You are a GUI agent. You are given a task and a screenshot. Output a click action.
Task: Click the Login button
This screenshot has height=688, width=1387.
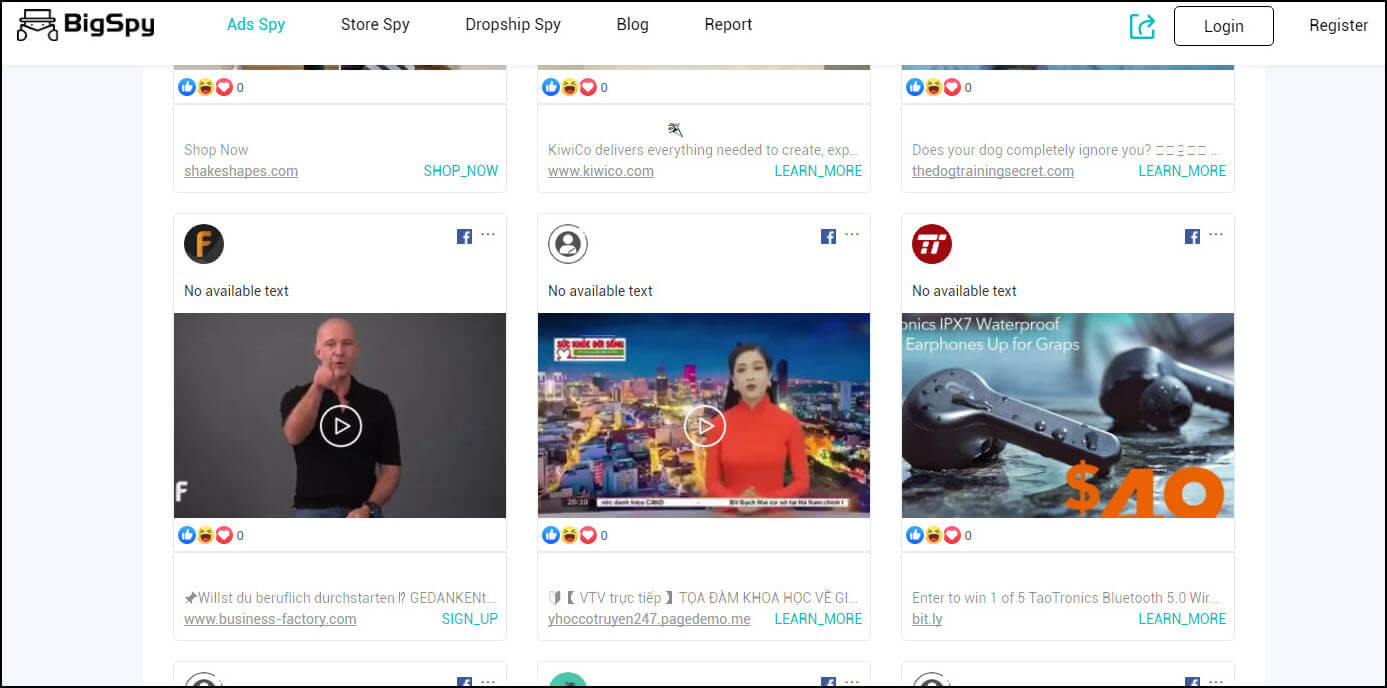tap(1223, 26)
